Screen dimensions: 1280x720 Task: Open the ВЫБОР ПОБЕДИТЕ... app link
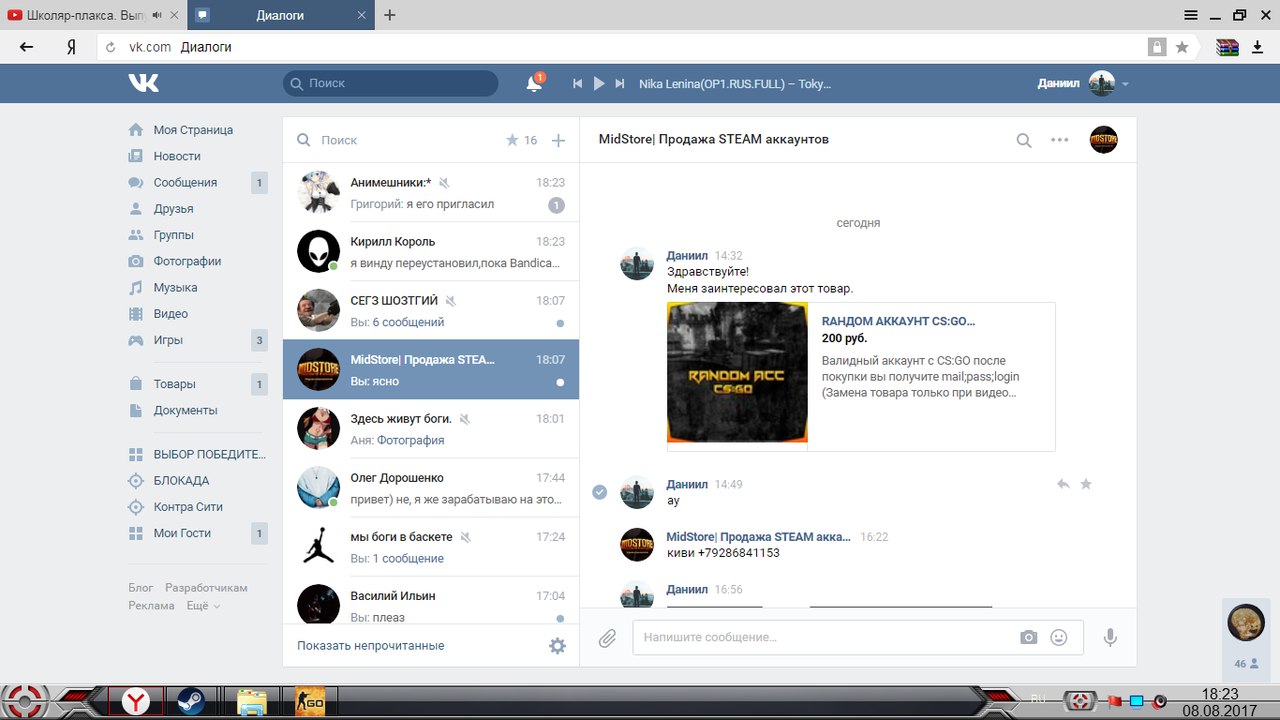click(x=209, y=454)
